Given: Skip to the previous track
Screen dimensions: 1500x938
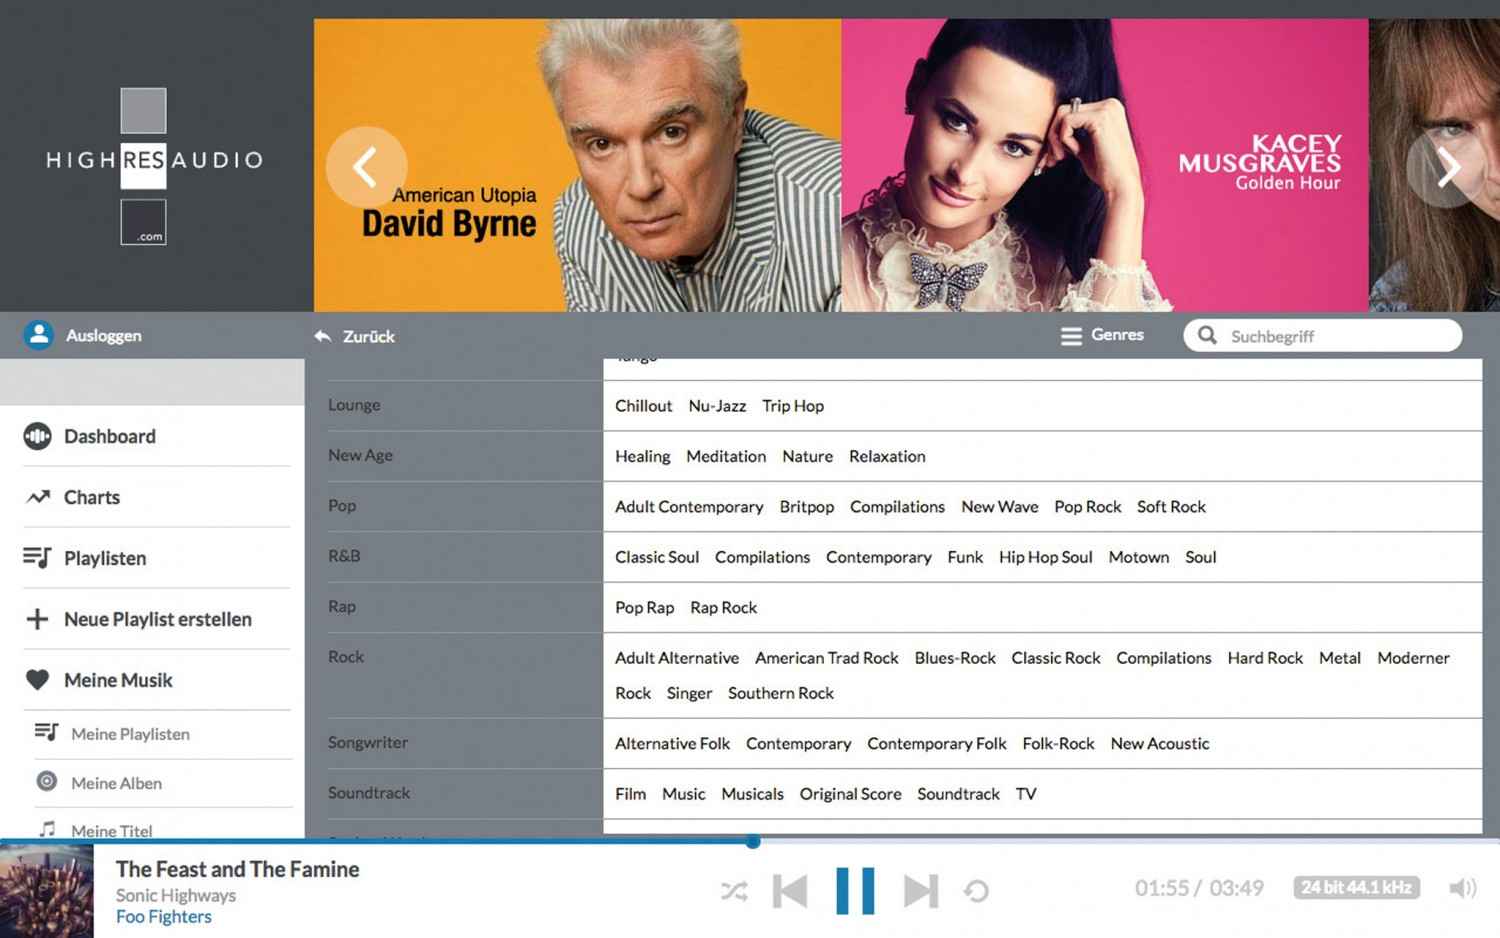Looking at the screenshot, I should tap(790, 890).
